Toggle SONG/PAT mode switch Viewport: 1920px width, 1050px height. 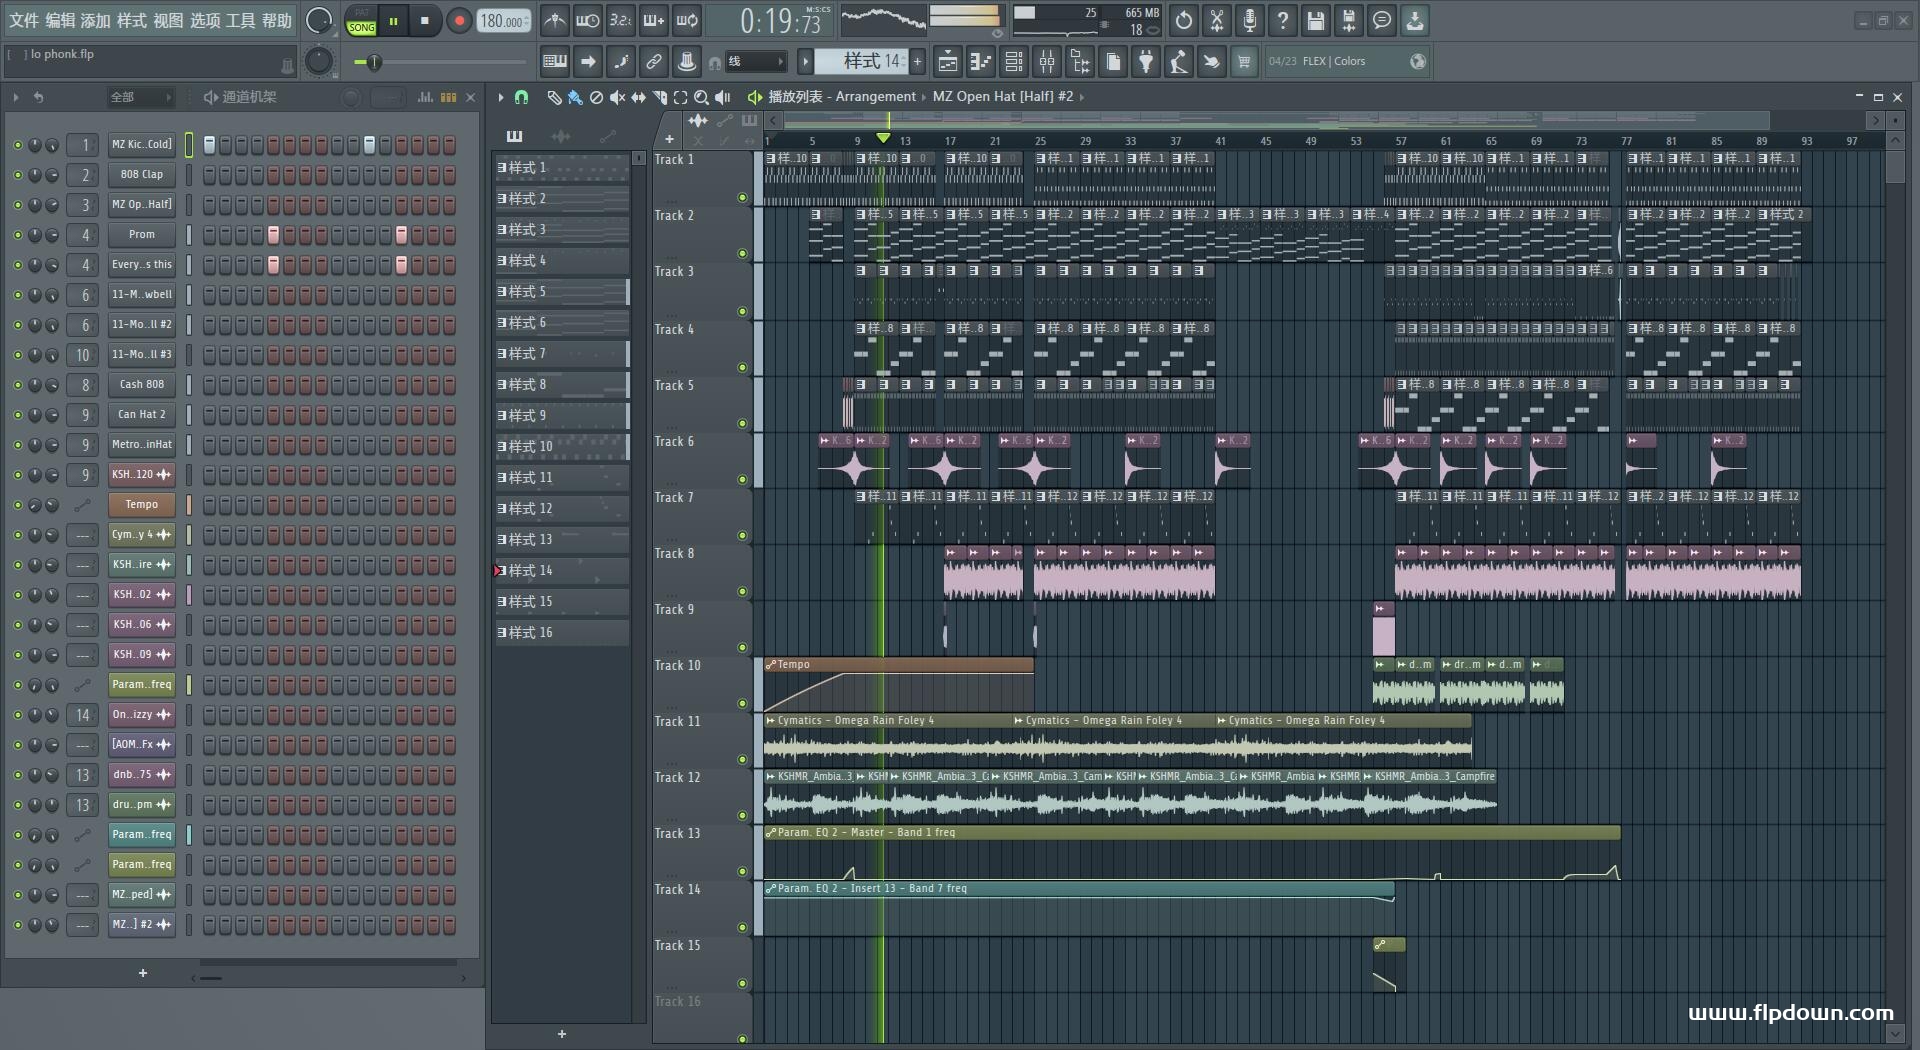click(361, 21)
